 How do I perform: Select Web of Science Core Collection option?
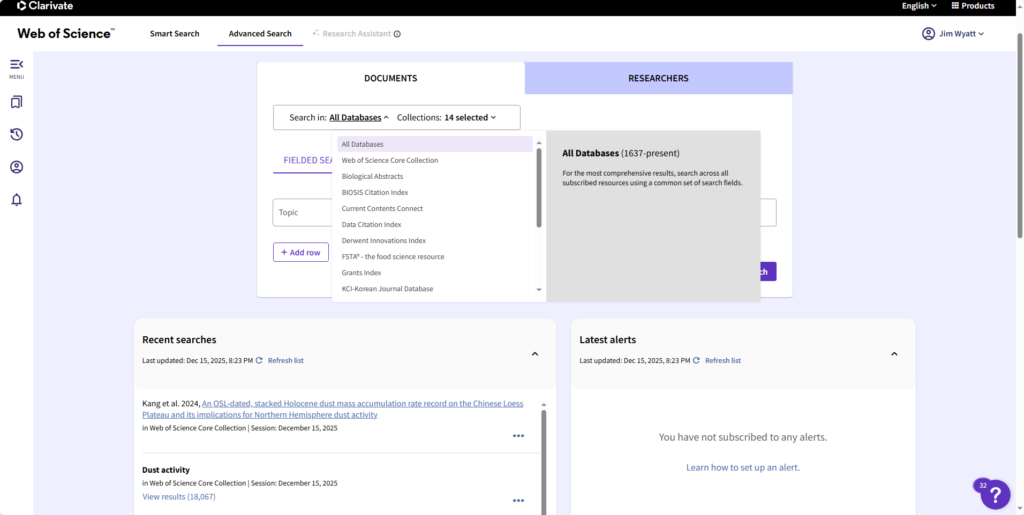click(390, 160)
